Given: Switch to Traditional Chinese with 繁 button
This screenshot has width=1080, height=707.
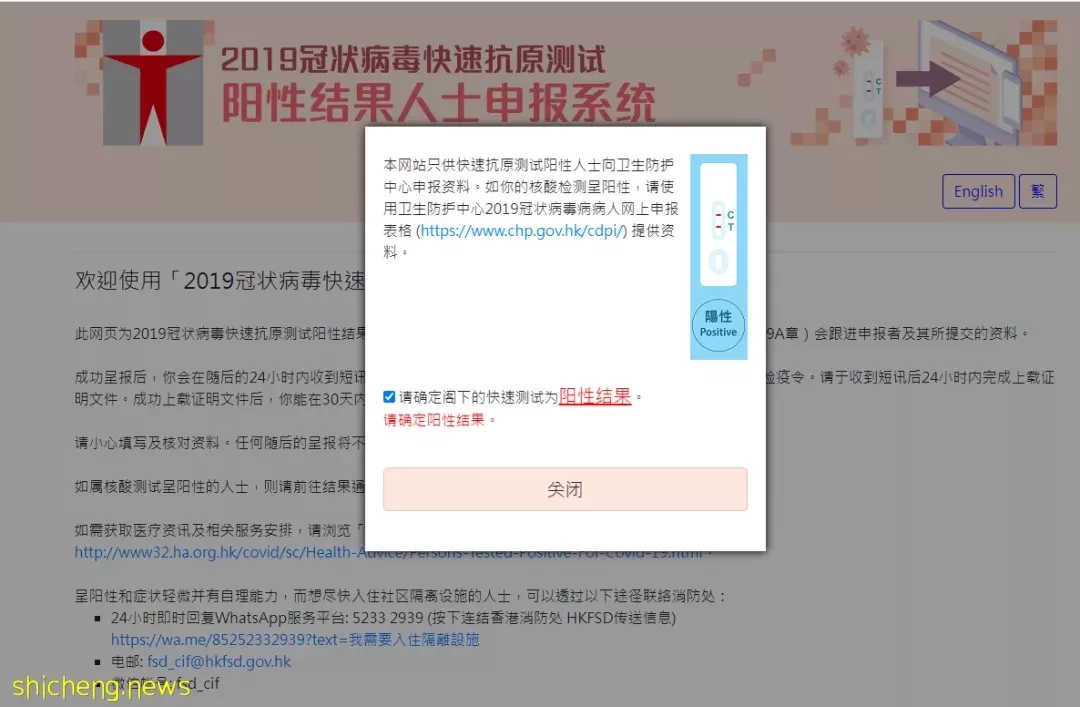Looking at the screenshot, I should click(x=1037, y=192).
